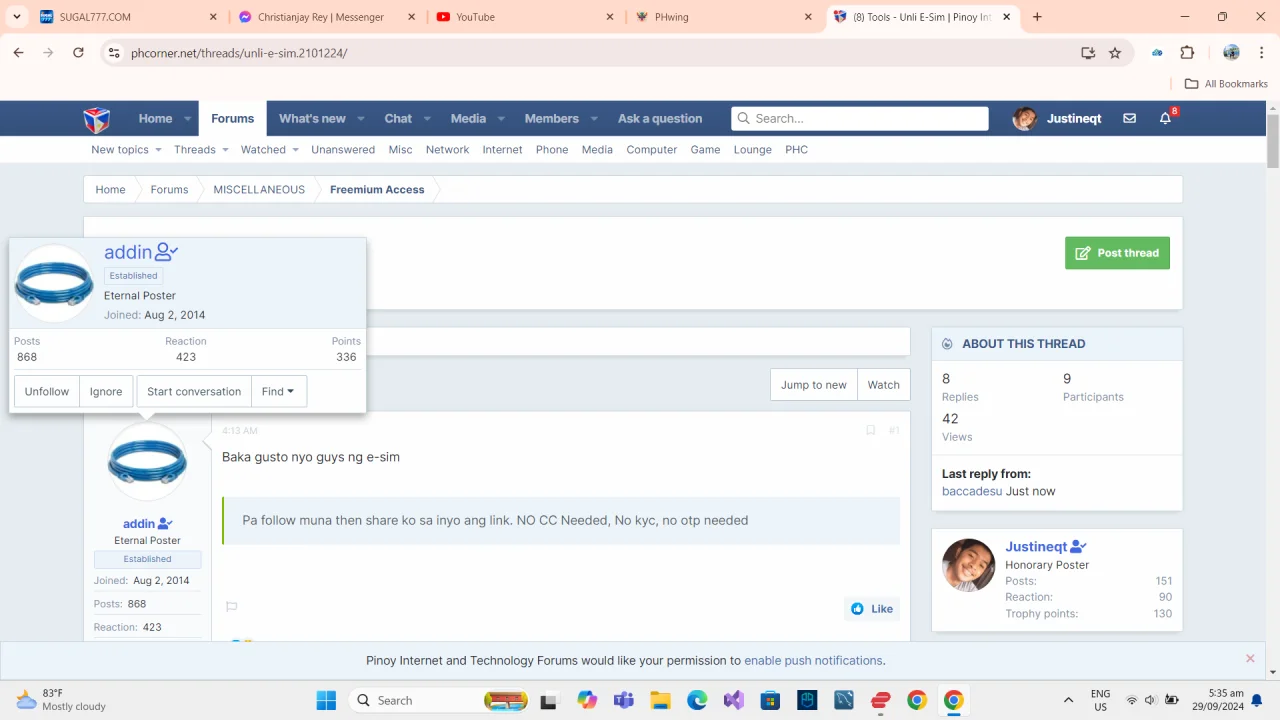1280x720 pixels.
Task: Click Start conversation in user popup
Action: (194, 391)
